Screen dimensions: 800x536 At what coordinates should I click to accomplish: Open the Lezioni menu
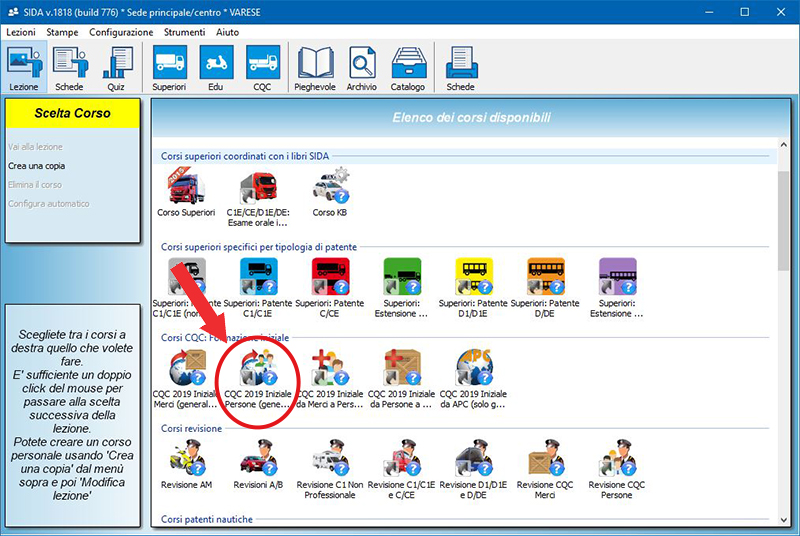click(21, 32)
